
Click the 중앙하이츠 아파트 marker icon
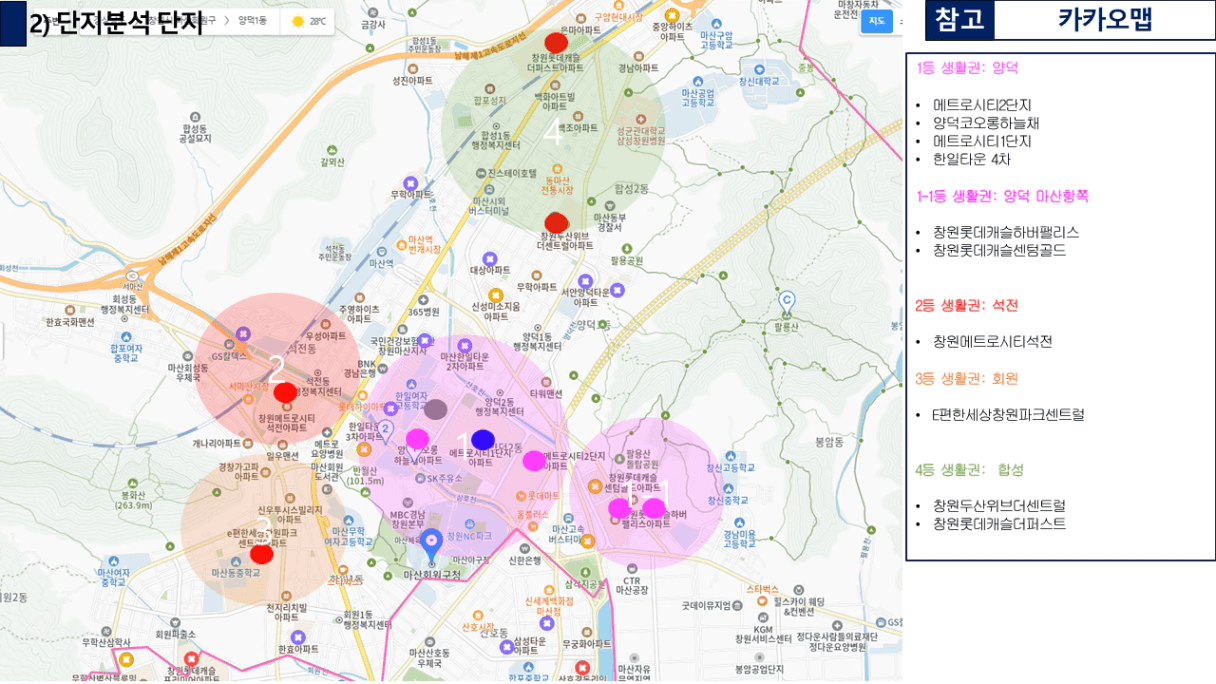pos(672,16)
